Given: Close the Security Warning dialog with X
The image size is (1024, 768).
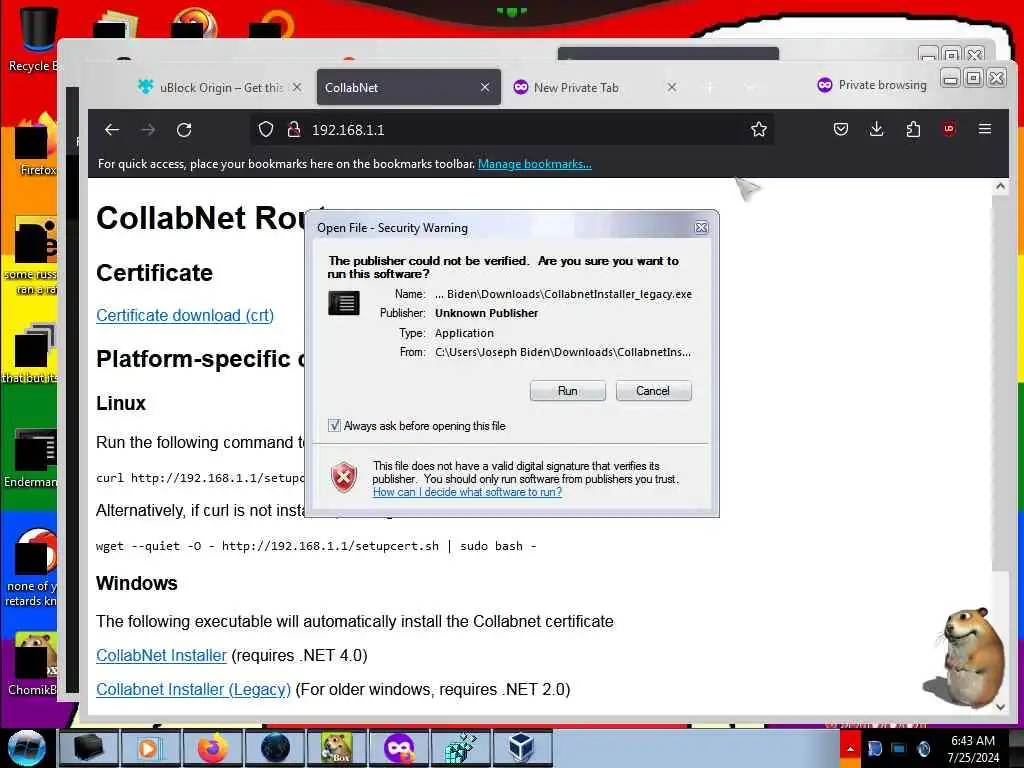Looking at the screenshot, I should (x=701, y=227).
